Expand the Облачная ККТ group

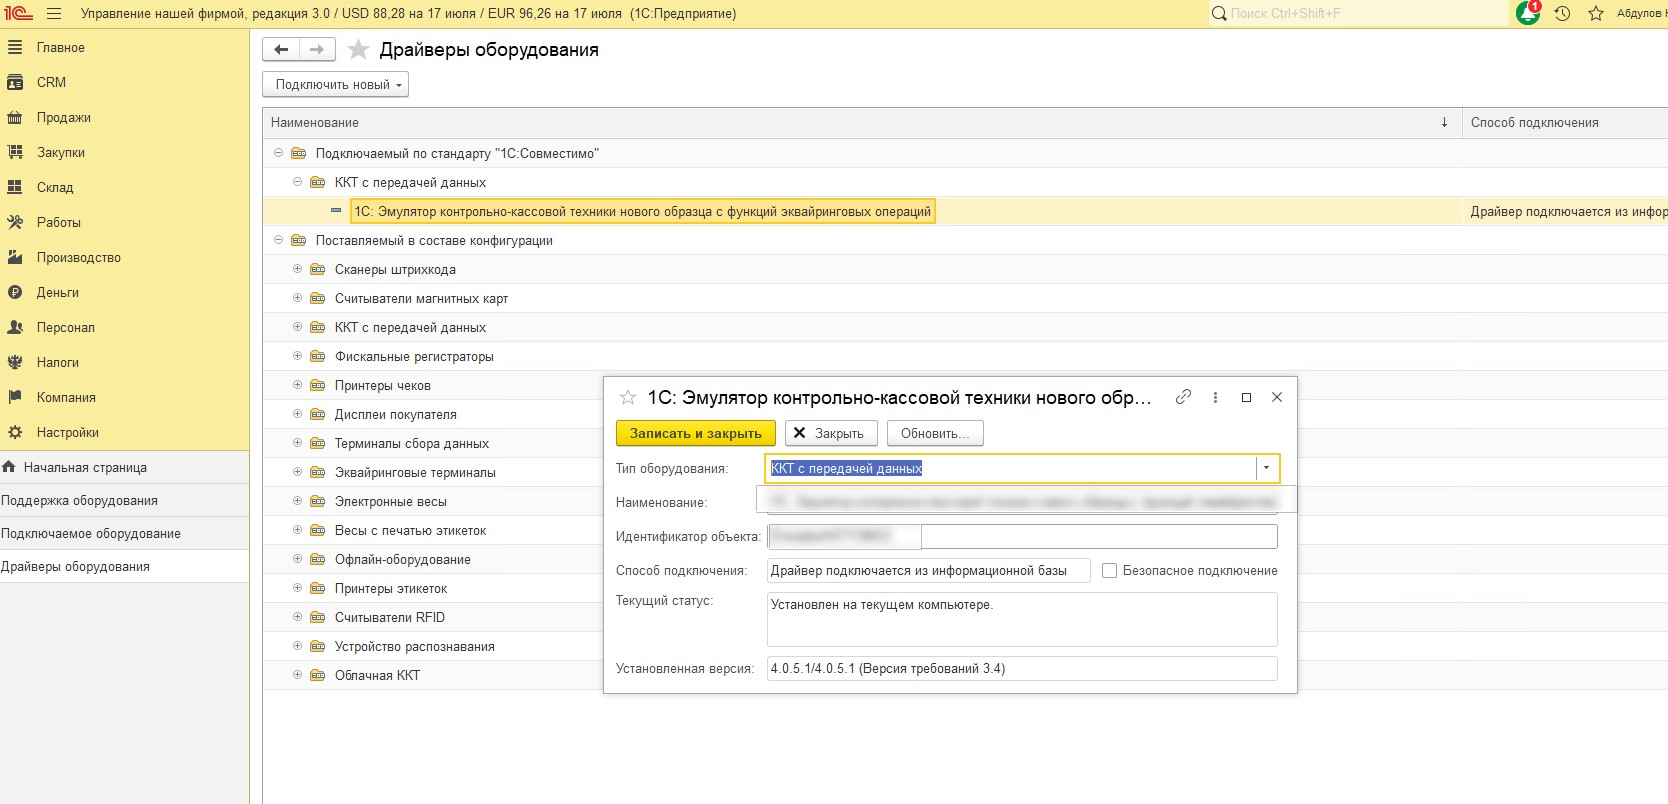coord(297,675)
